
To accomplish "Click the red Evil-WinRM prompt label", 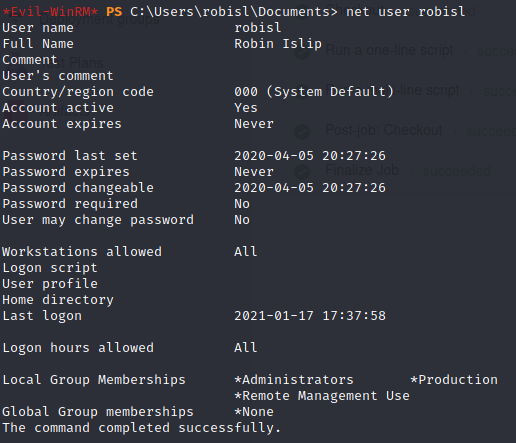I will pos(50,12).
